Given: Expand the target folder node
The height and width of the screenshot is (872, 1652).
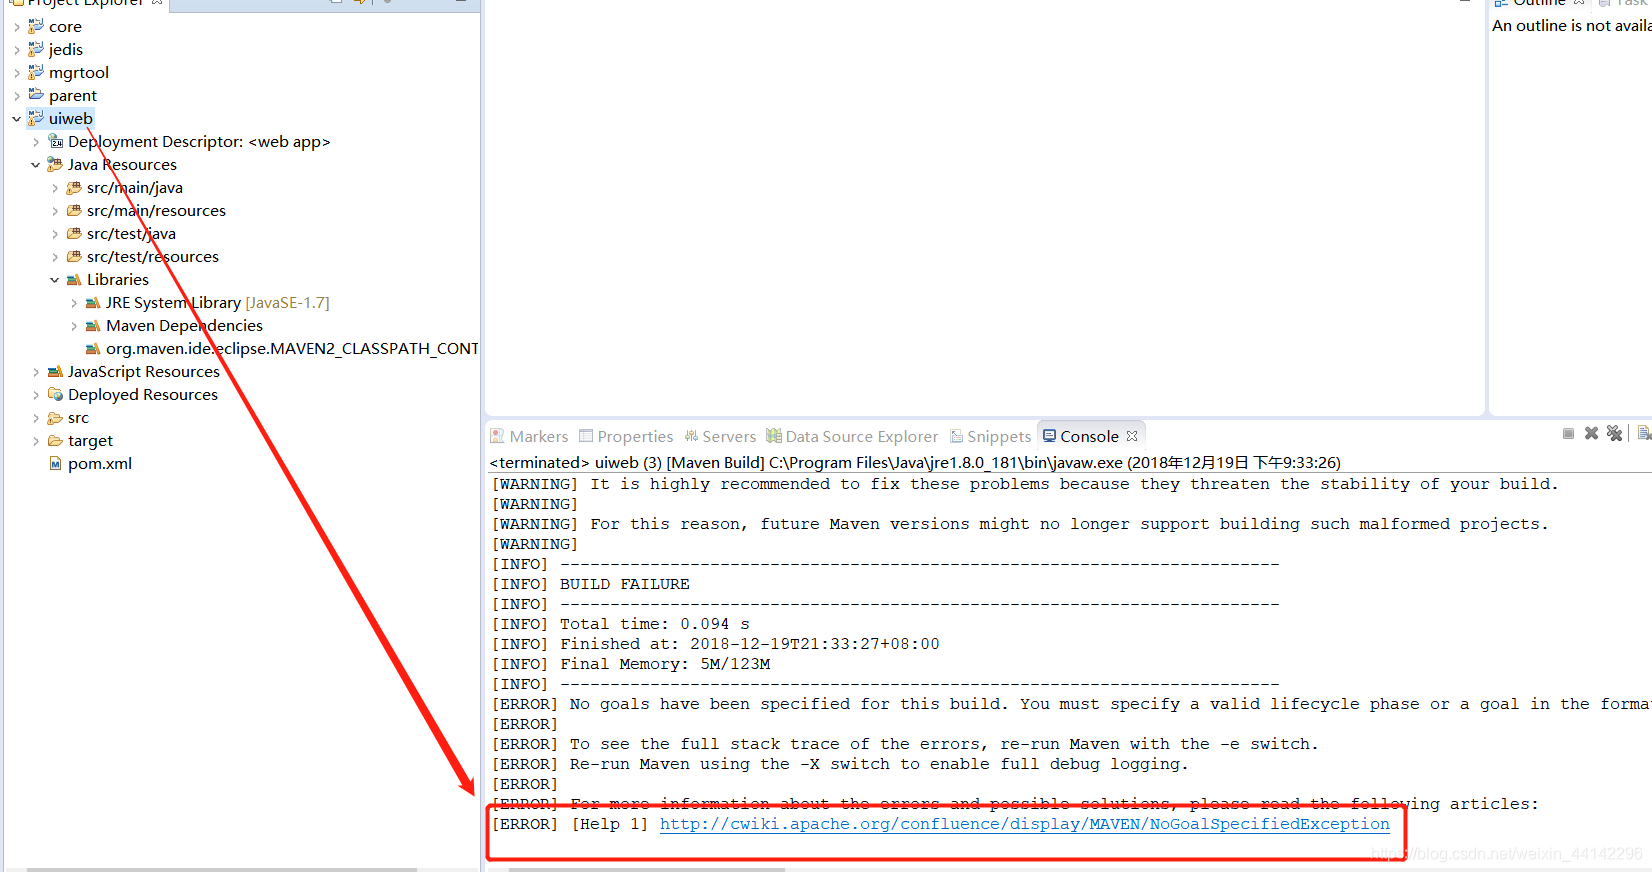Looking at the screenshot, I should [36, 441].
